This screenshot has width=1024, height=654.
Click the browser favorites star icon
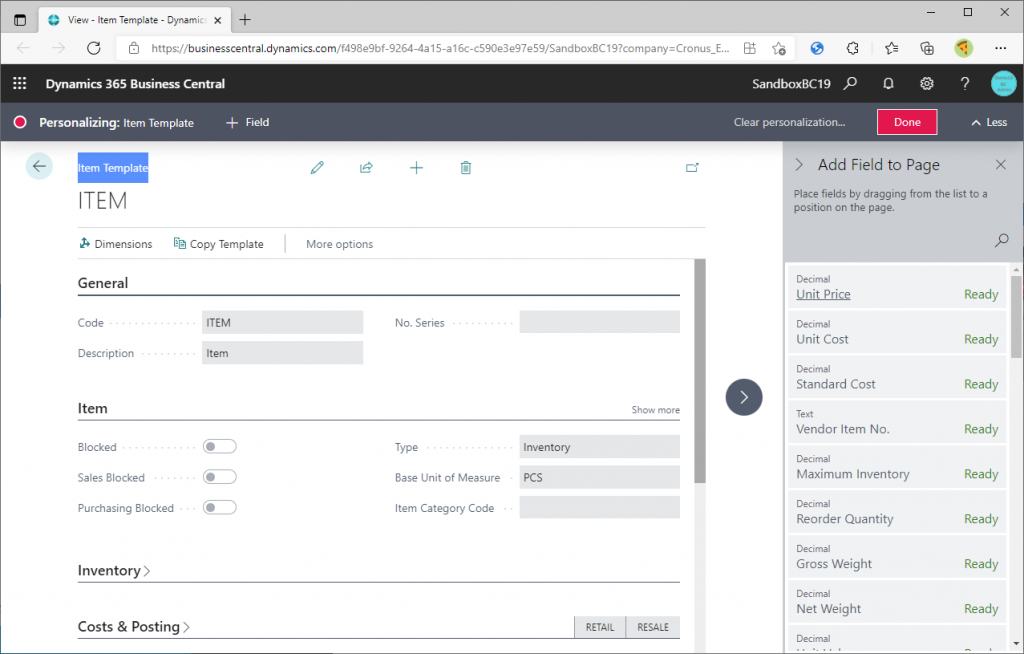[891, 48]
